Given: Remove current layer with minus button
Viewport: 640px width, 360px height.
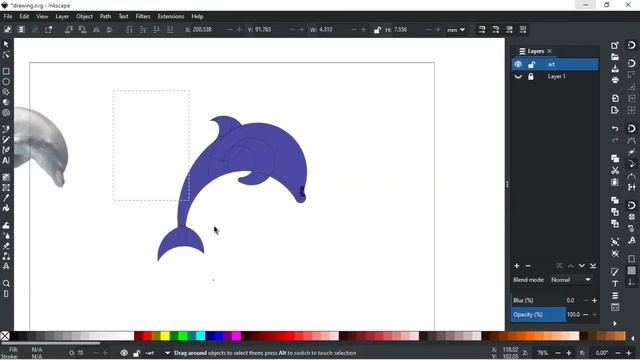Looking at the screenshot, I should point(528,266).
